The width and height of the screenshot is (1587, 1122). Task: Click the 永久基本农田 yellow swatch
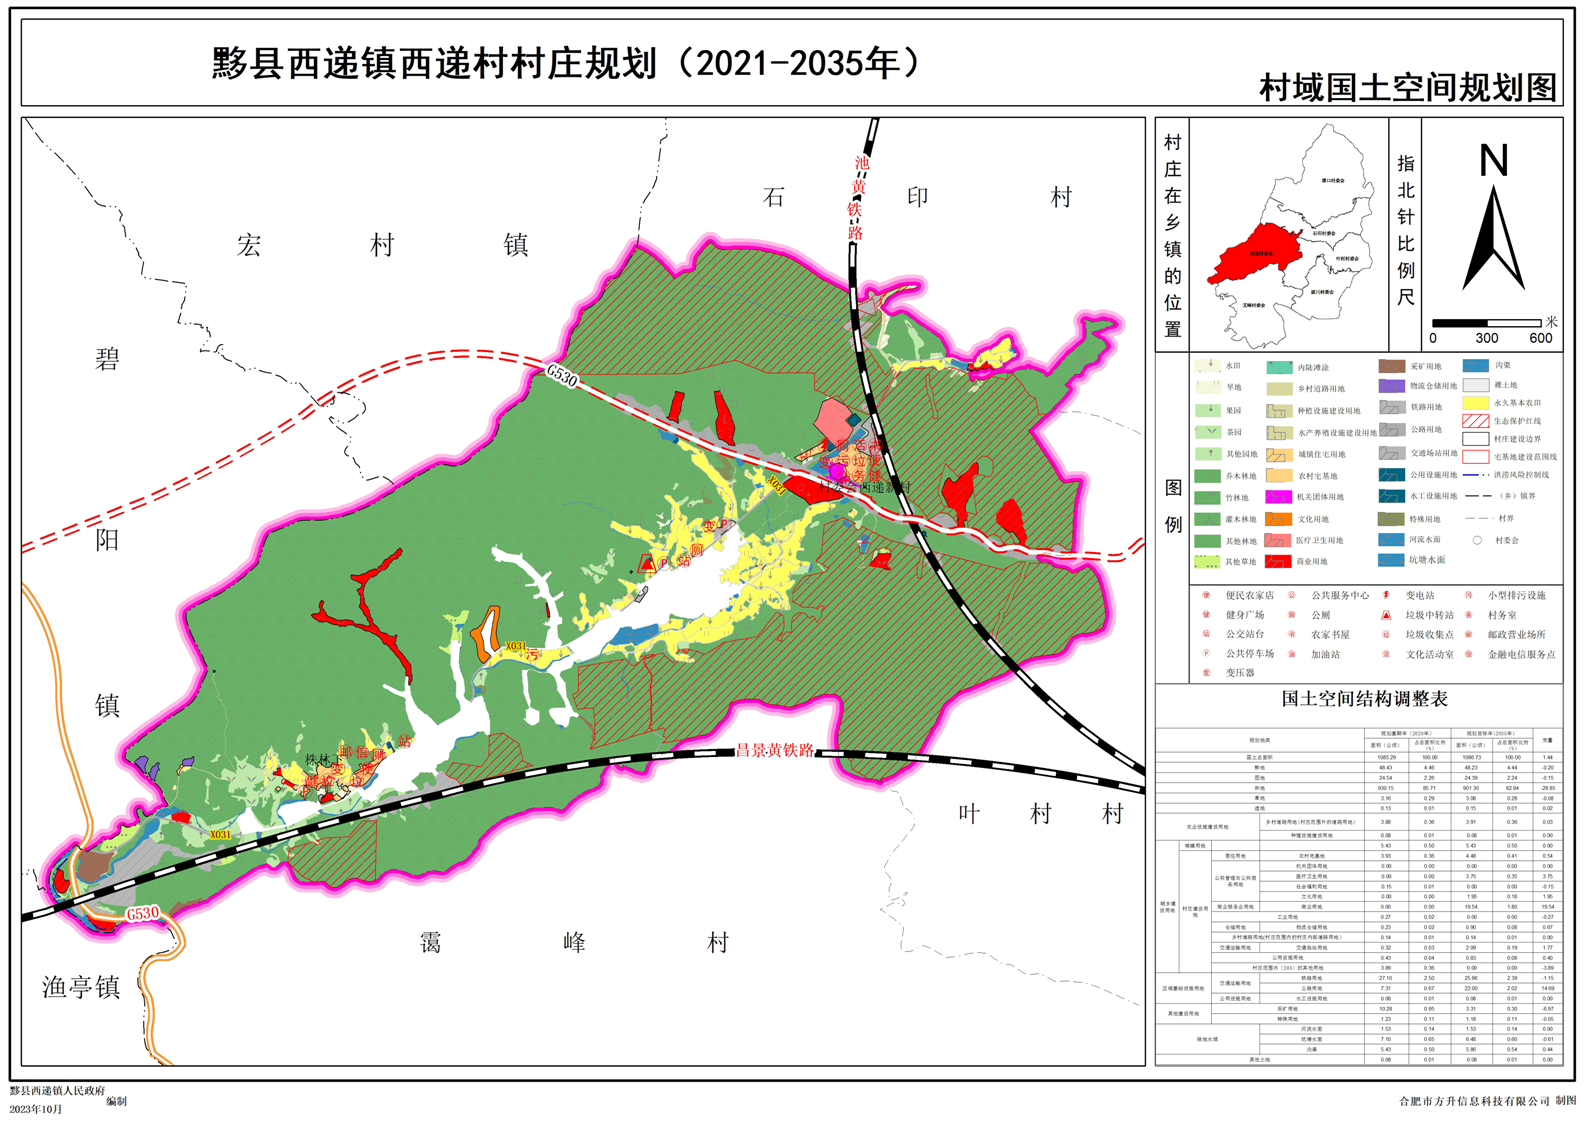tap(1476, 402)
